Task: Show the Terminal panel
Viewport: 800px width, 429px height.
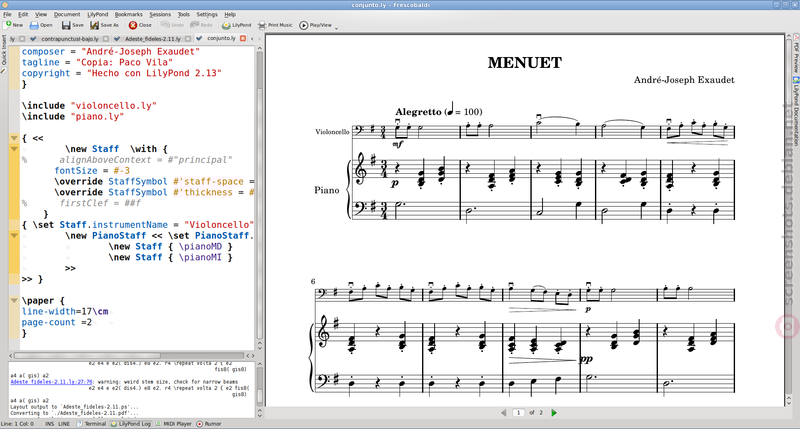Action: click(x=91, y=424)
